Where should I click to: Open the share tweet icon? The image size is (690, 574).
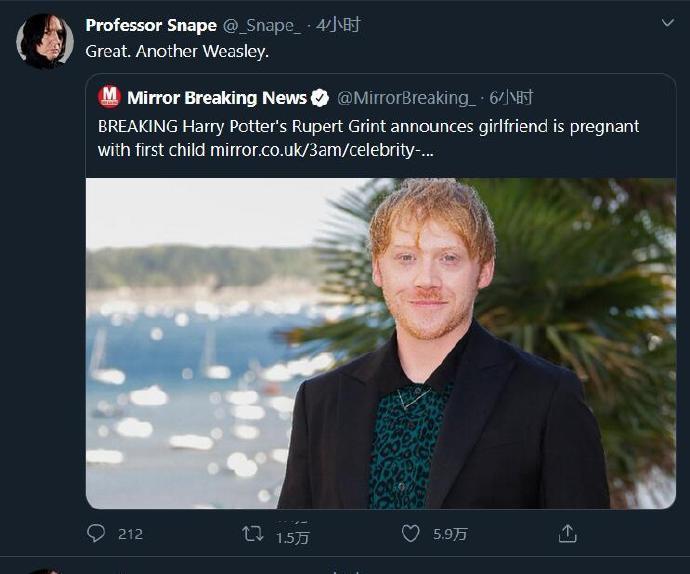[x=567, y=533]
